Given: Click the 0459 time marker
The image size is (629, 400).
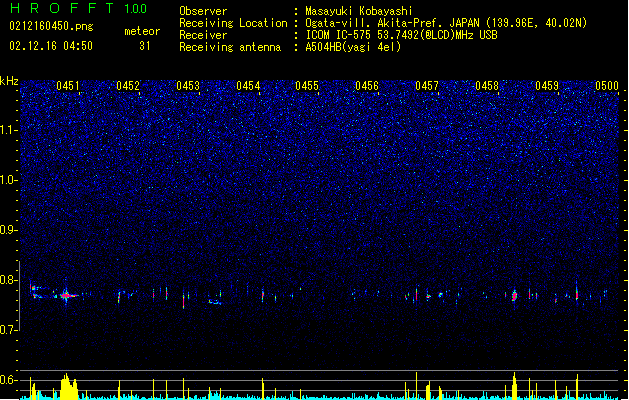Looking at the screenshot, I should 547,86.
